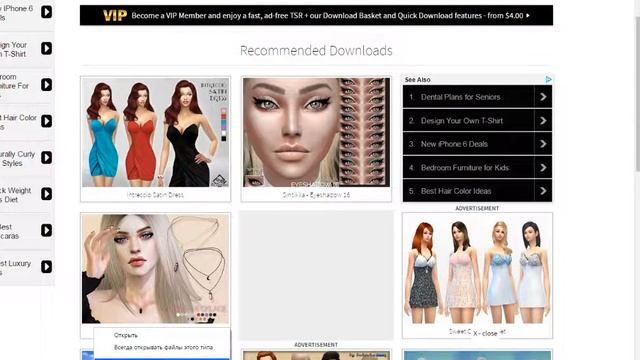Click the VIP membership banner
The width and height of the screenshot is (640, 360).
(x=316, y=16)
